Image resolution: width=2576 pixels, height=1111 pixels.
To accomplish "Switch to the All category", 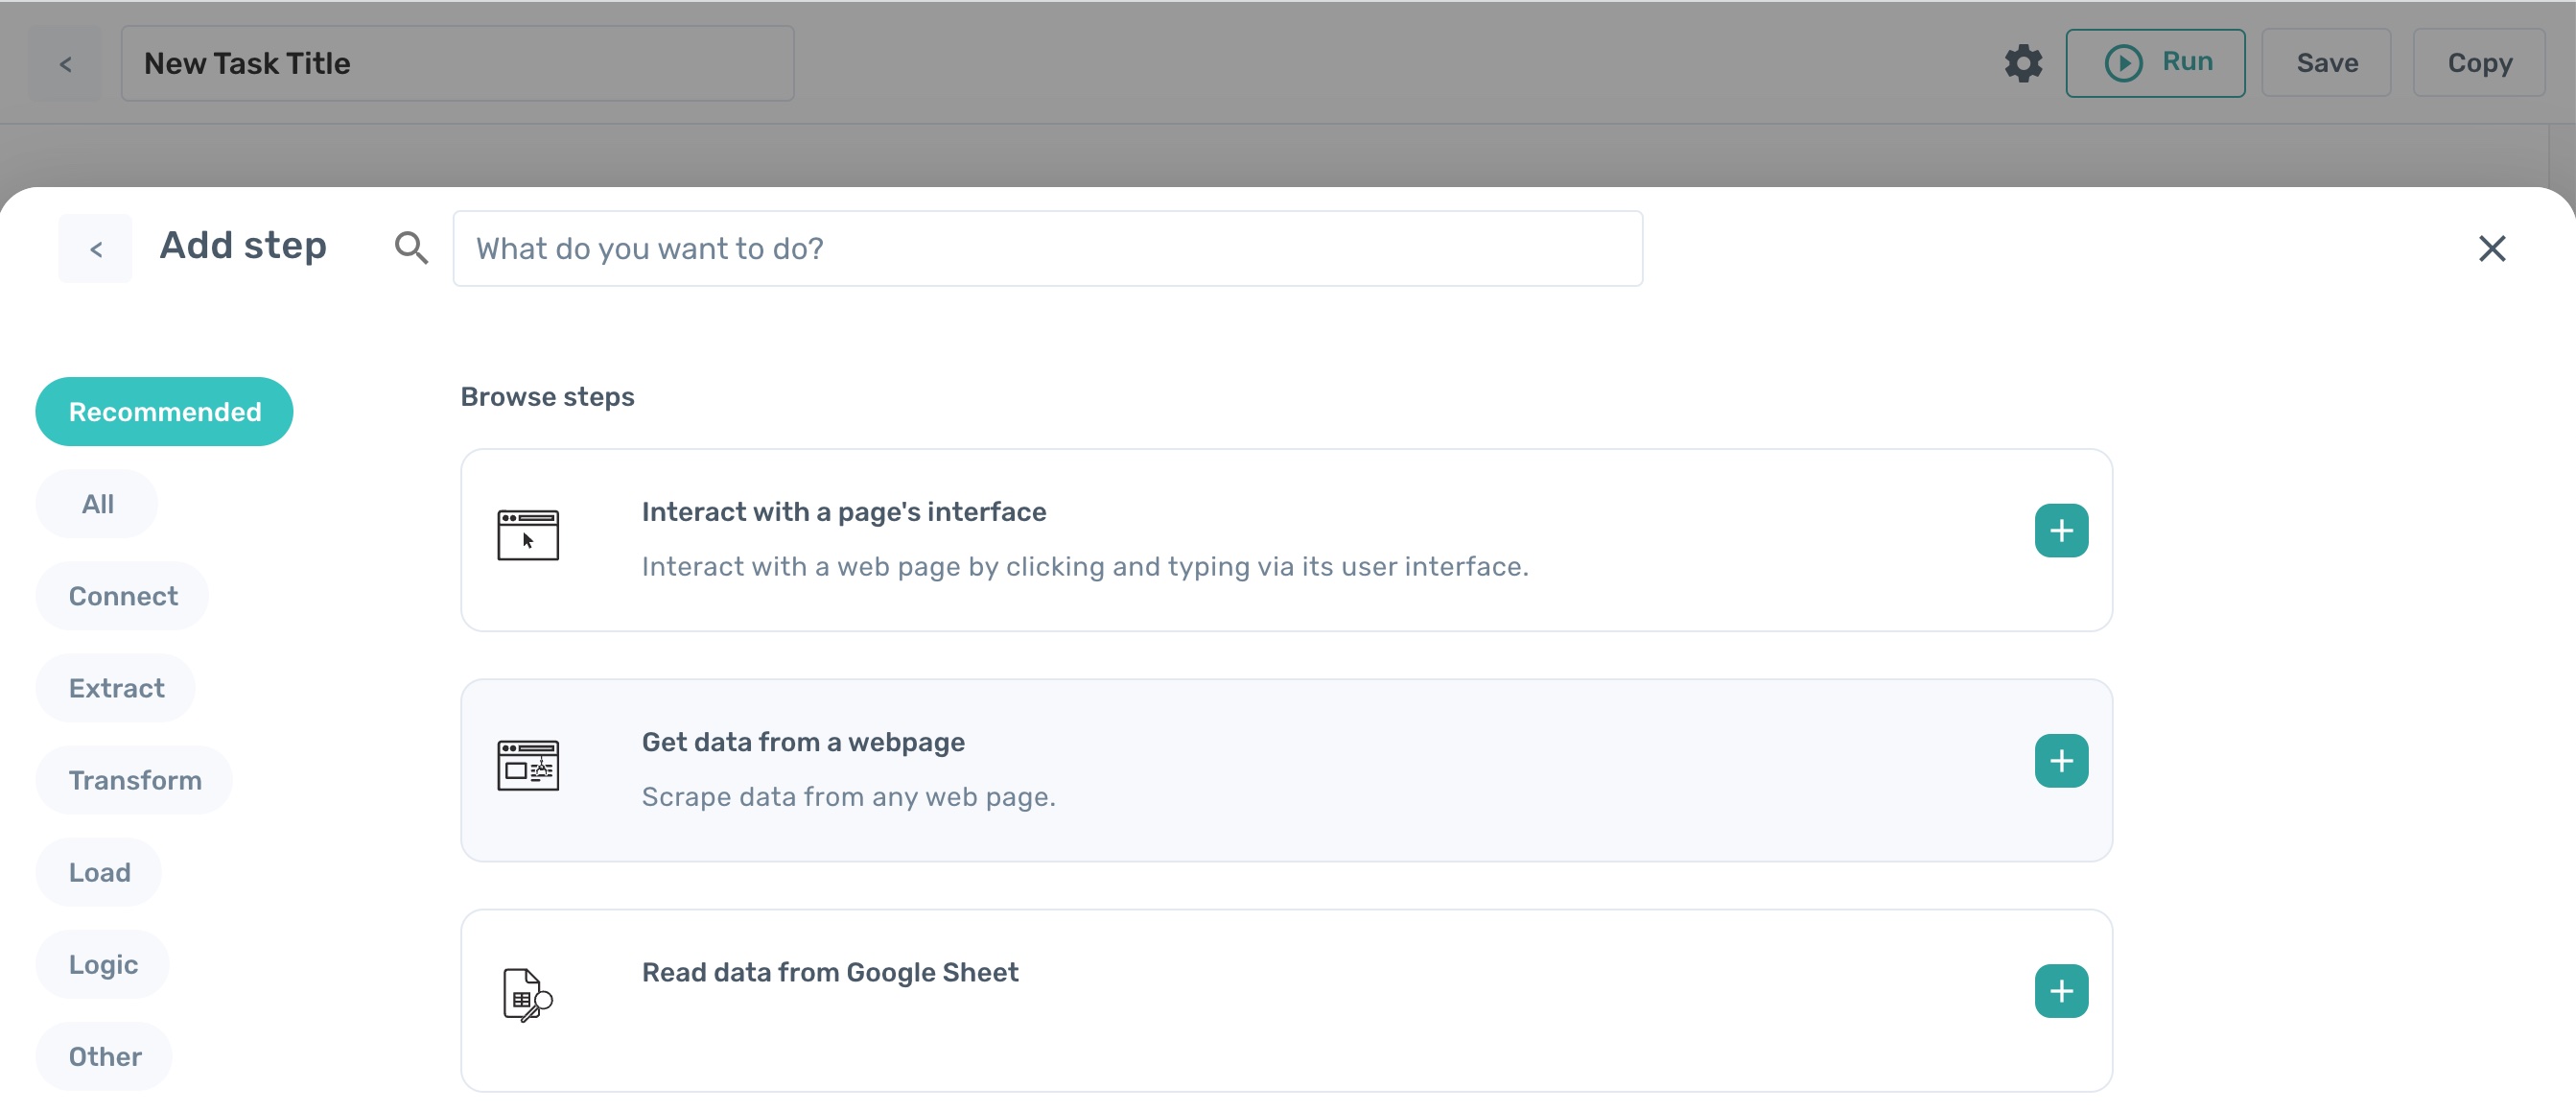I will 97,504.
